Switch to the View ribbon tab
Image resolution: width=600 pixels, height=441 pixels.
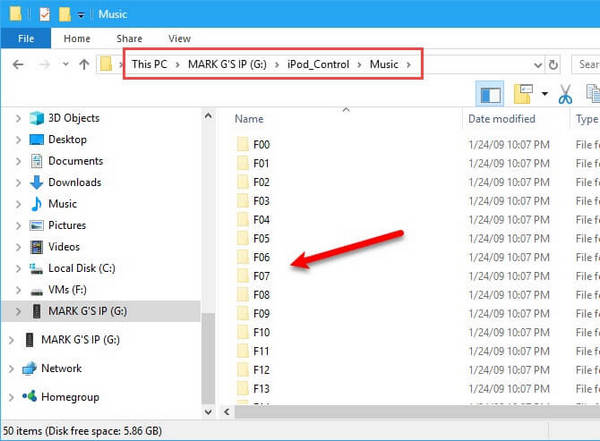coord(179,39)
